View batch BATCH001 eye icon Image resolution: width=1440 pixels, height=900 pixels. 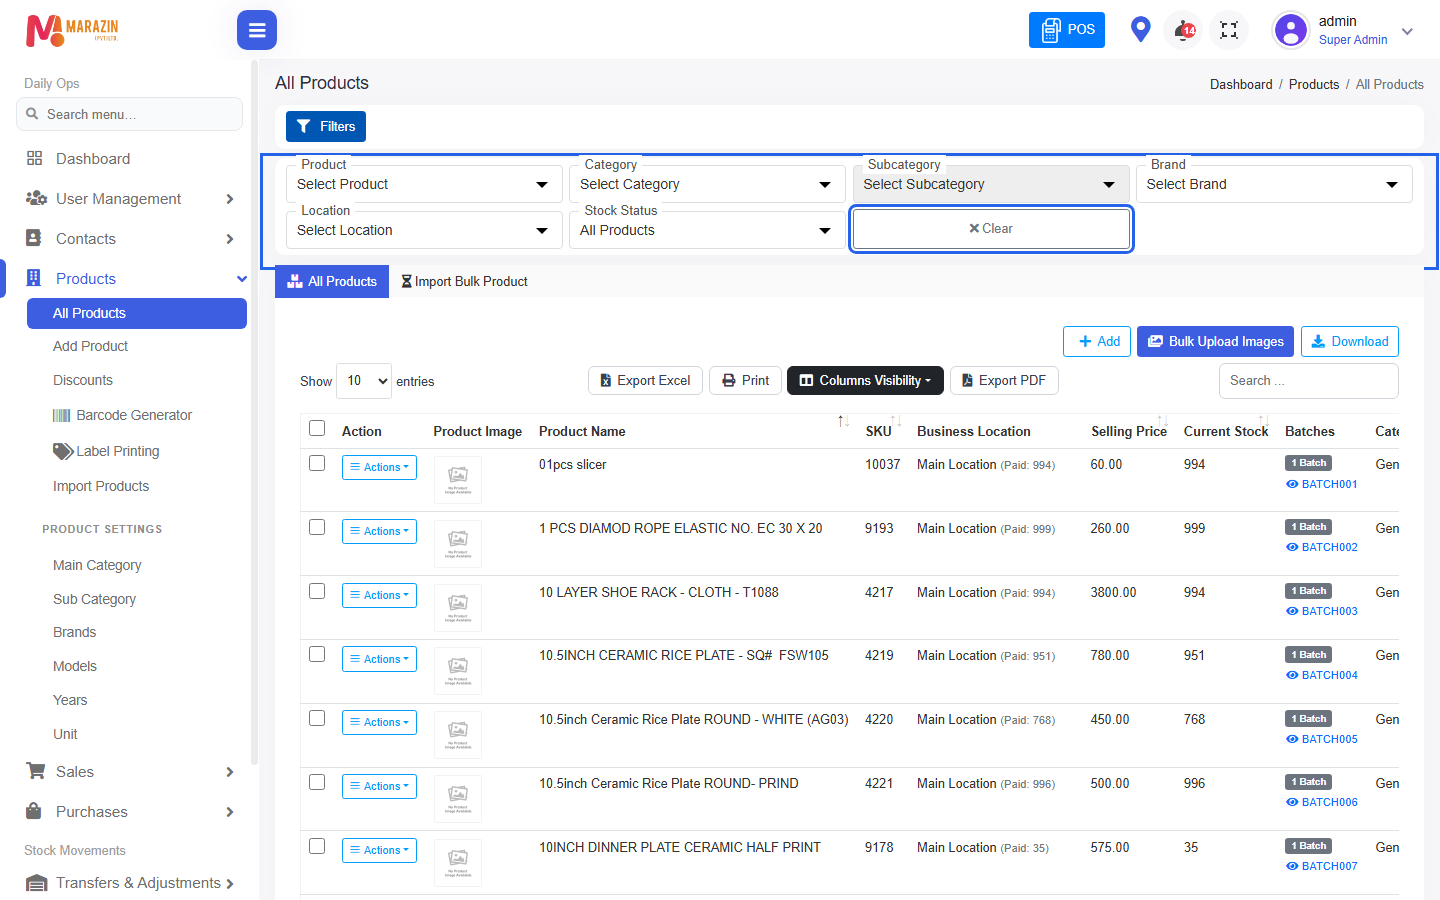tap(1292, 484)
